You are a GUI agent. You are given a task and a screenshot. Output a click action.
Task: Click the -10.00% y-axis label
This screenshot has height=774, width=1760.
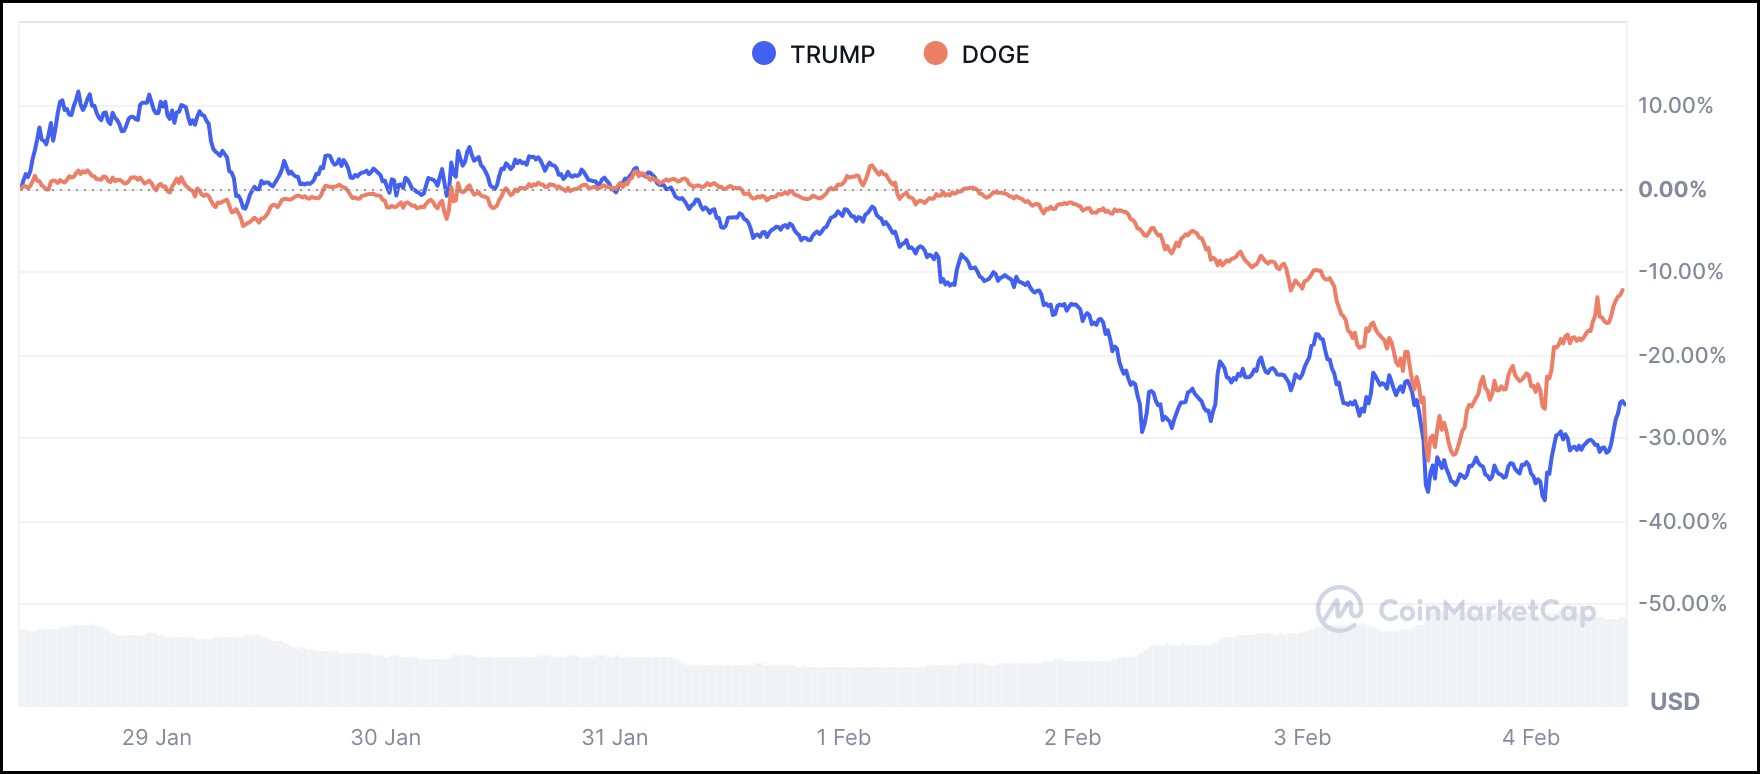click(x=1680, y=272)
